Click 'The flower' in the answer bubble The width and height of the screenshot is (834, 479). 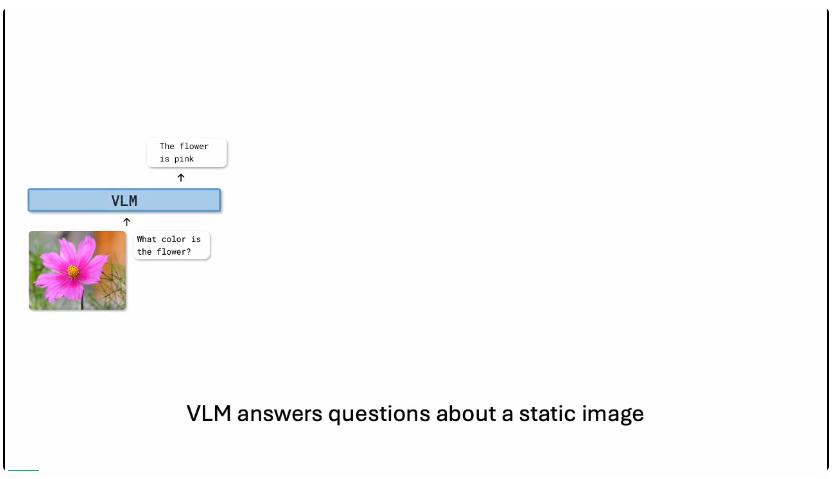click(x=184, y=147)
